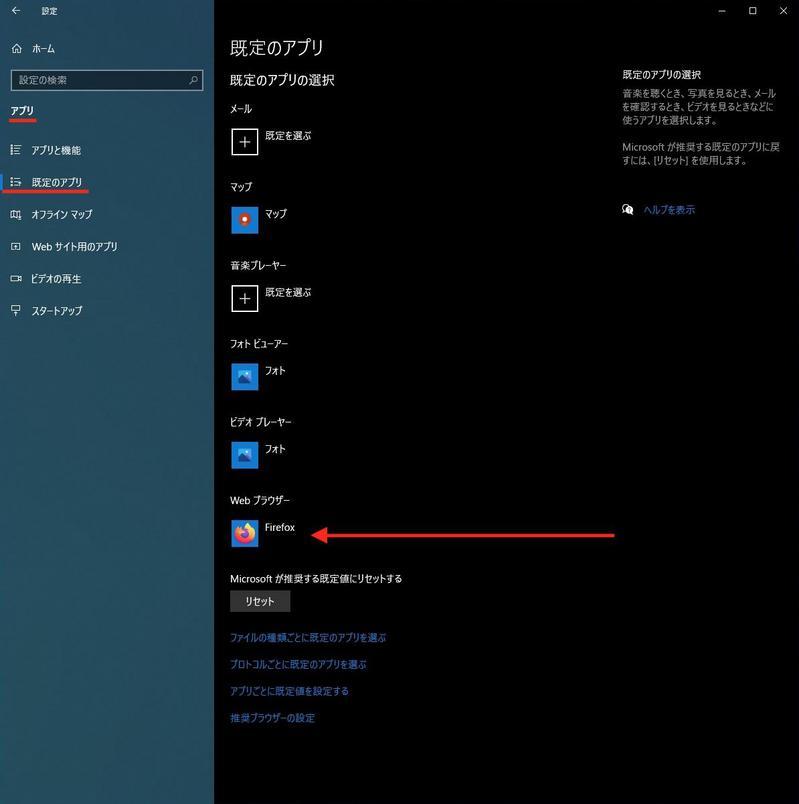Go to Home (ホーム) in the sidebar
The height and width of the screenshot is (804, 799).
coord(43,49)
